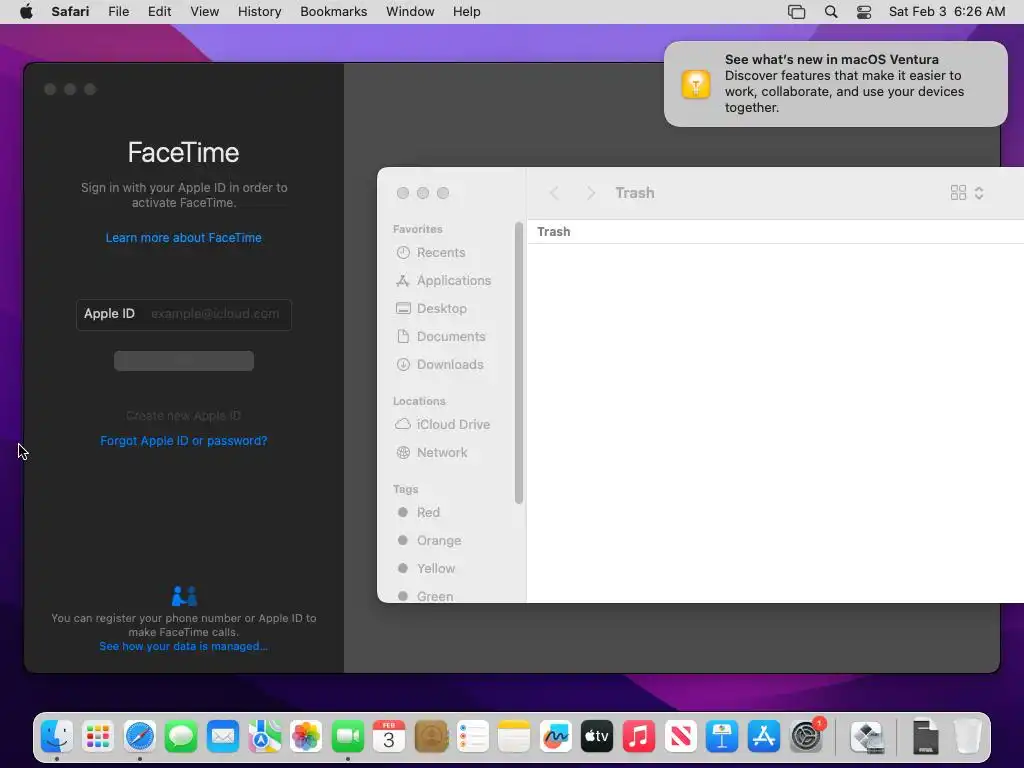Open the Finder view options dropdown

pos(967,193)
